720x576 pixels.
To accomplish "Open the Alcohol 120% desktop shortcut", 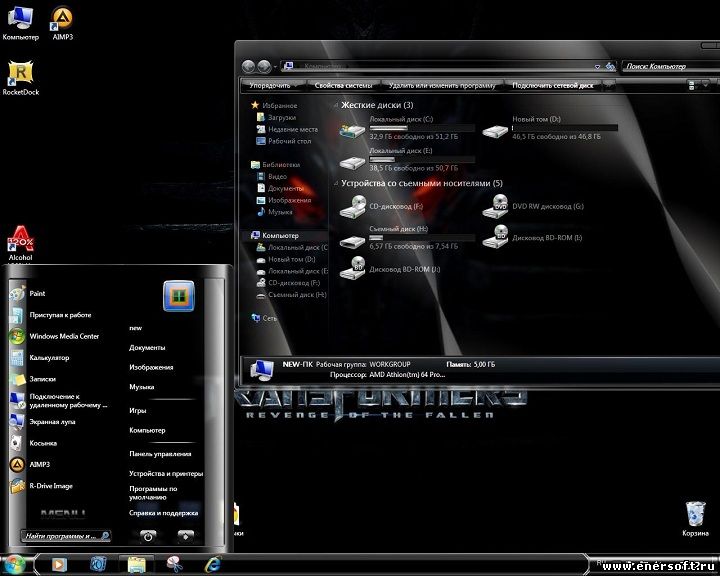I will click(20, 243).
